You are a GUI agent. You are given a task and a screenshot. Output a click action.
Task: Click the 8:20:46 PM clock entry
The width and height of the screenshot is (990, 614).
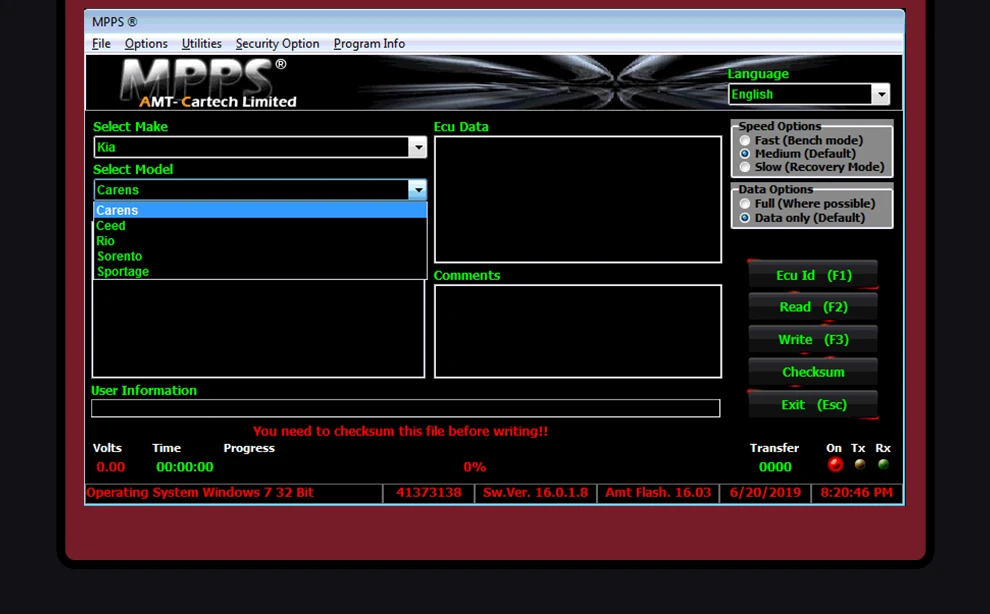pyautogui.click(x=857, y=493)
